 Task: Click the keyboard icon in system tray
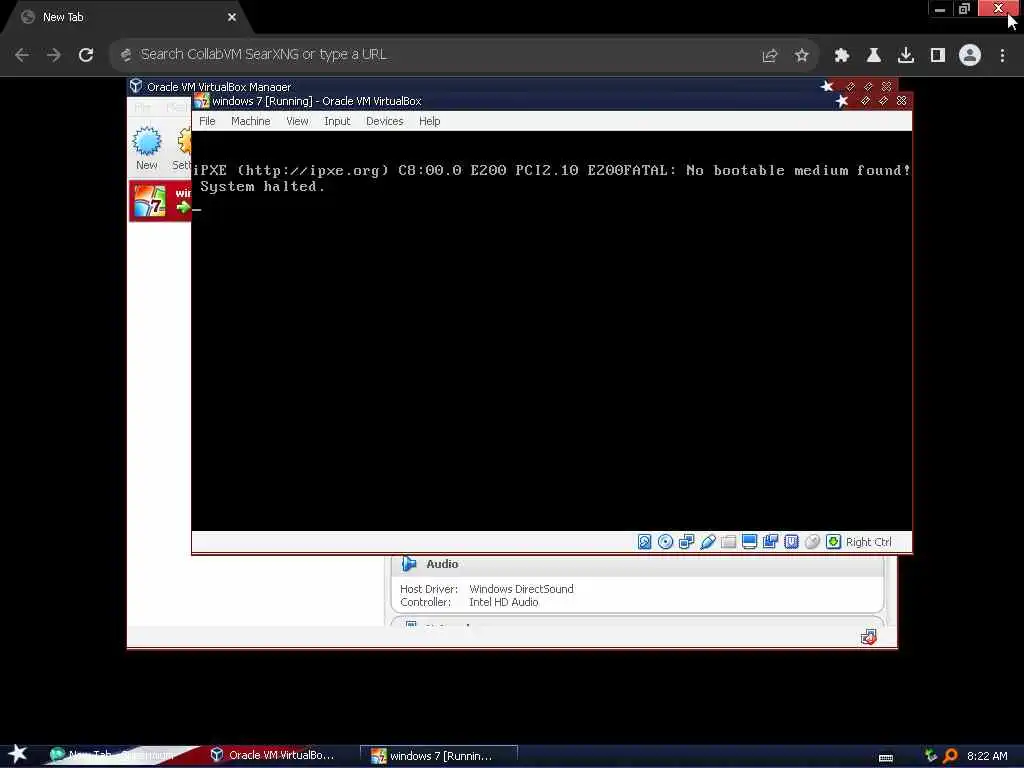tap(886, 756)
